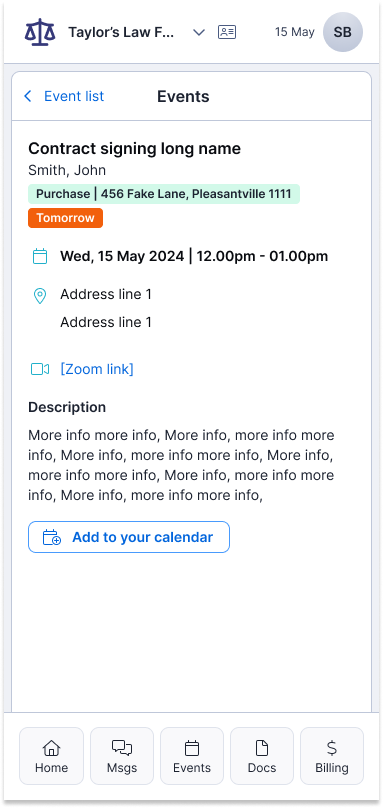This screenshot has width=383, height=808.
Task: Click the SB user avatar
Action: coord(343,32)
